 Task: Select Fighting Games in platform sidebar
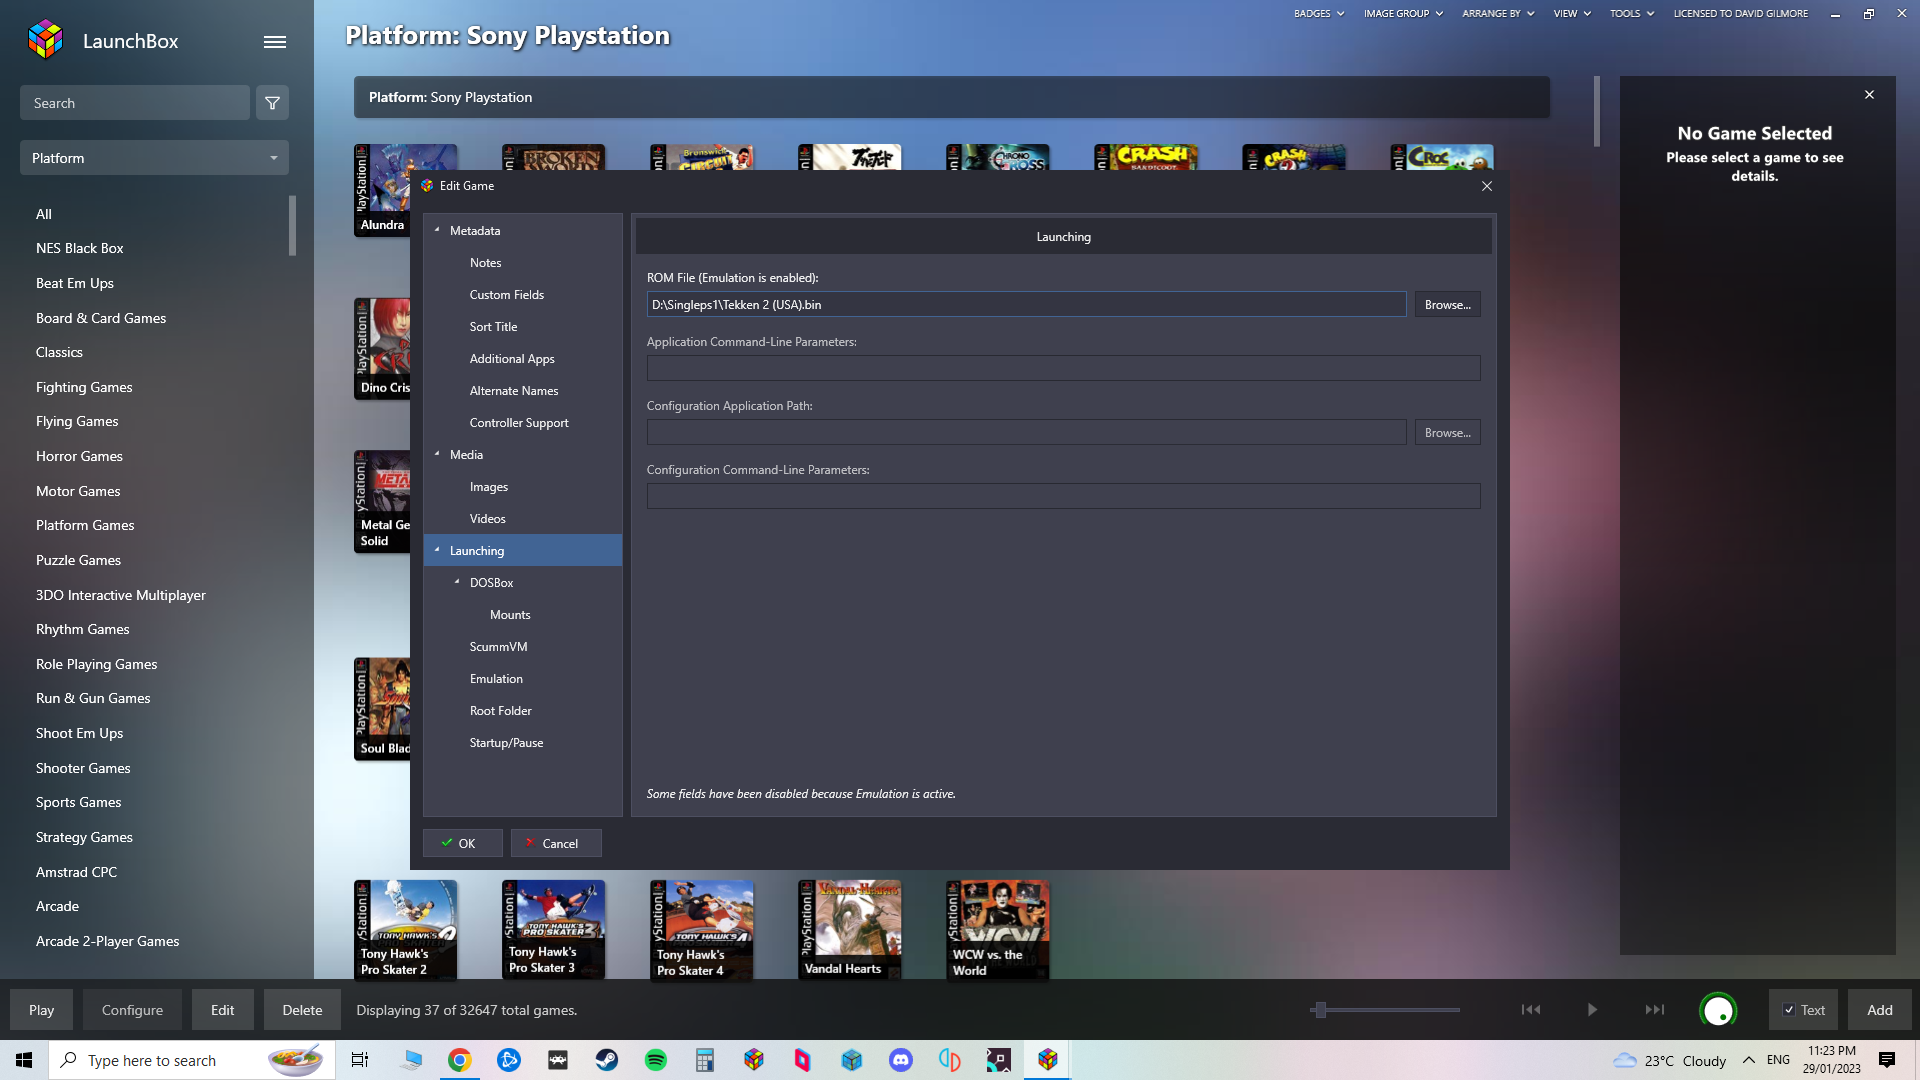pos(84,387)
